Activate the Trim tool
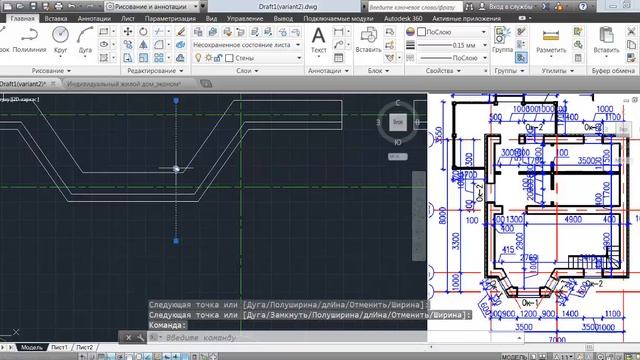 coord(159,31)
